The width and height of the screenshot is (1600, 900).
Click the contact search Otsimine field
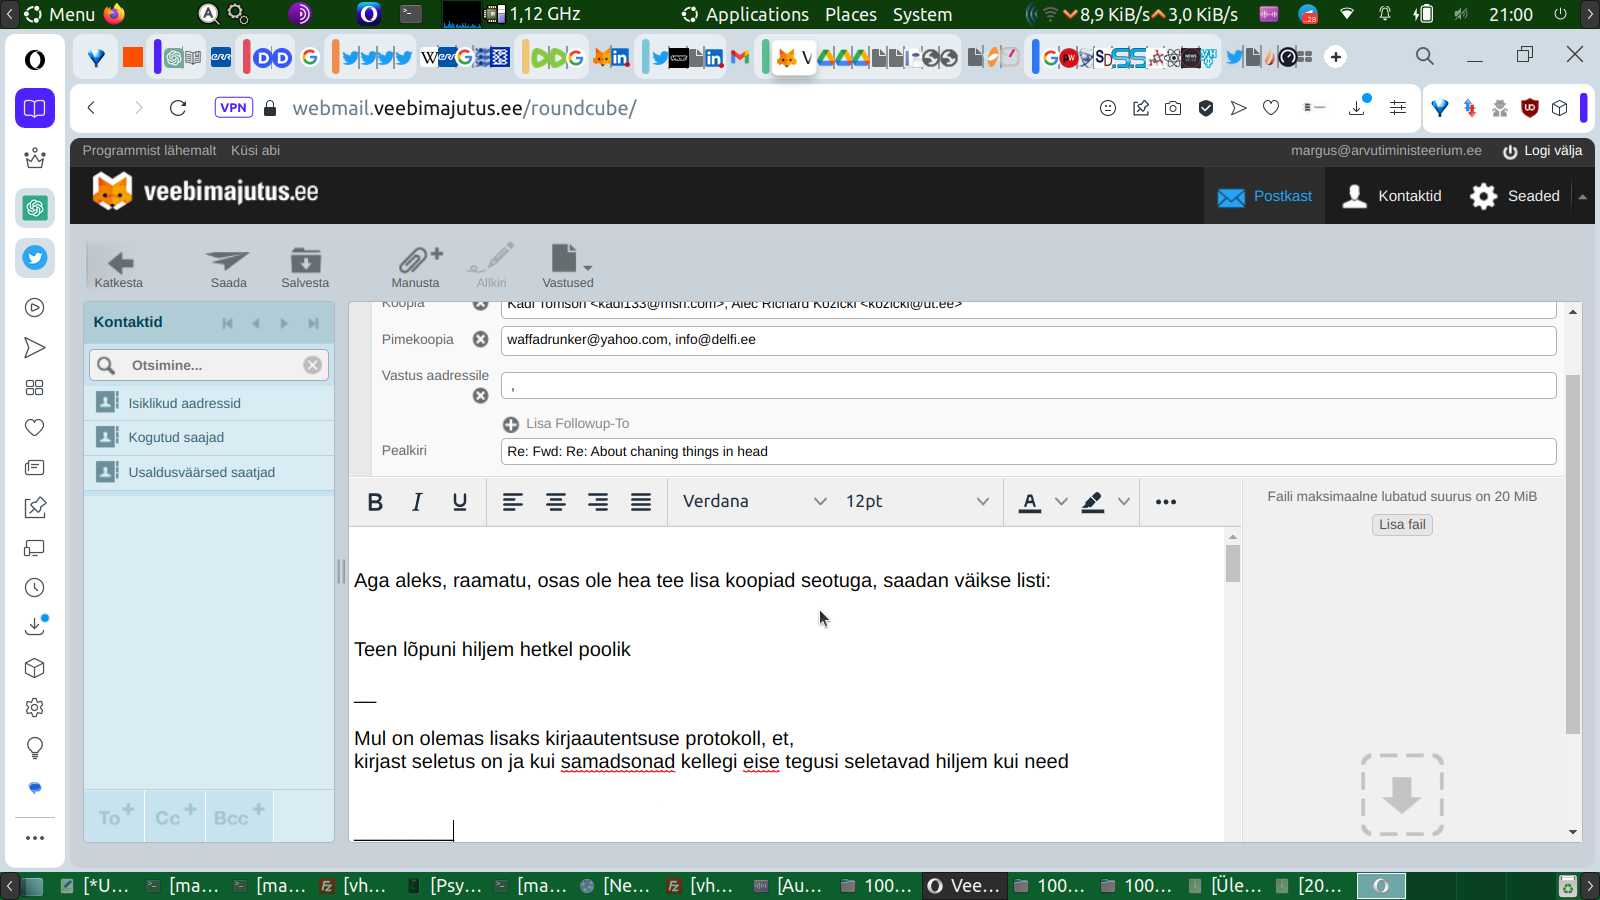click(x=209, y=365)
